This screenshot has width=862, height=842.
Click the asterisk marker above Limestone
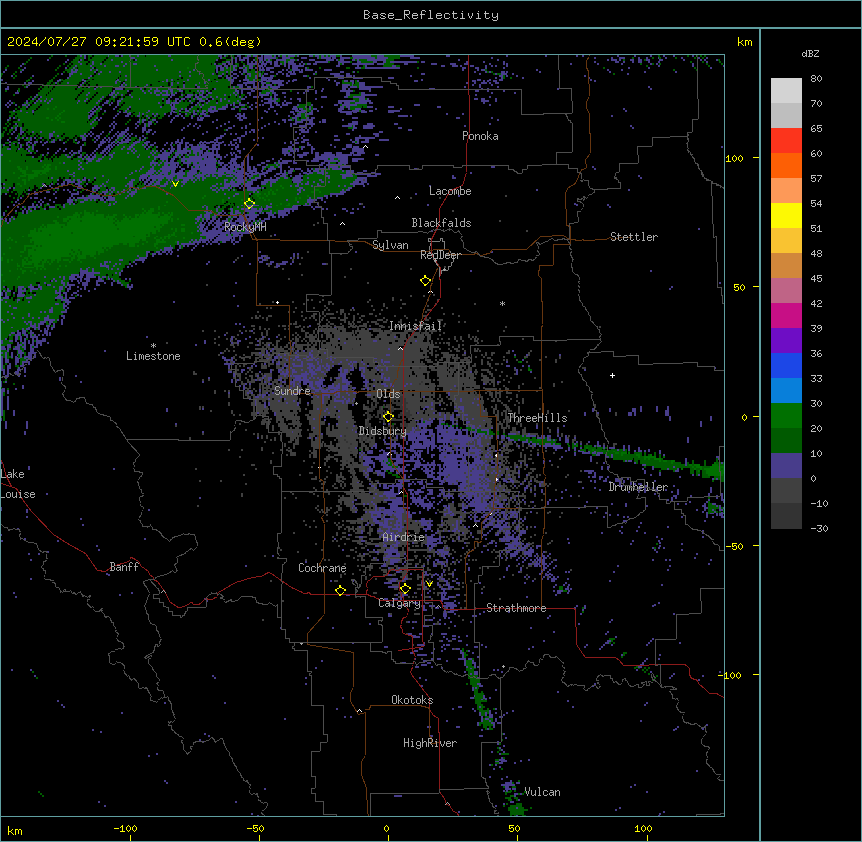tap(153, 346)
